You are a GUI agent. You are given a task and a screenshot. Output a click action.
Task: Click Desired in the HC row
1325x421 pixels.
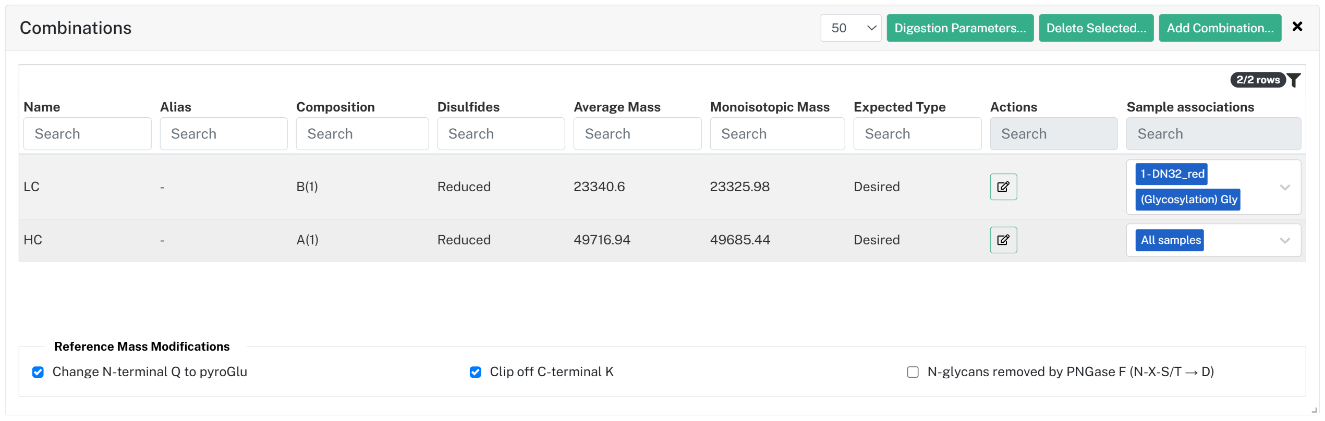[877, 240]
